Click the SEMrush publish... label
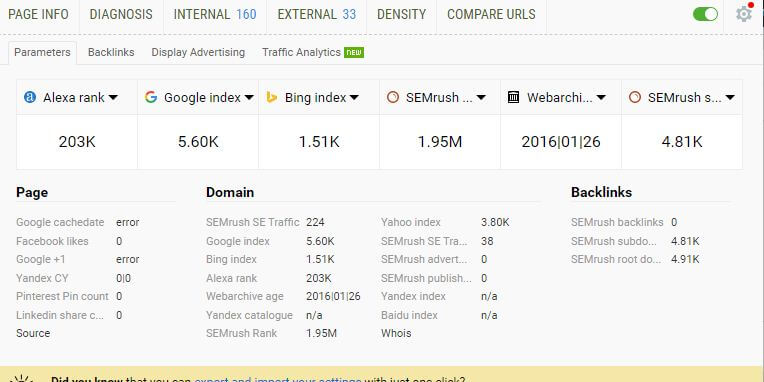764x382 pixels. point(426,278)
